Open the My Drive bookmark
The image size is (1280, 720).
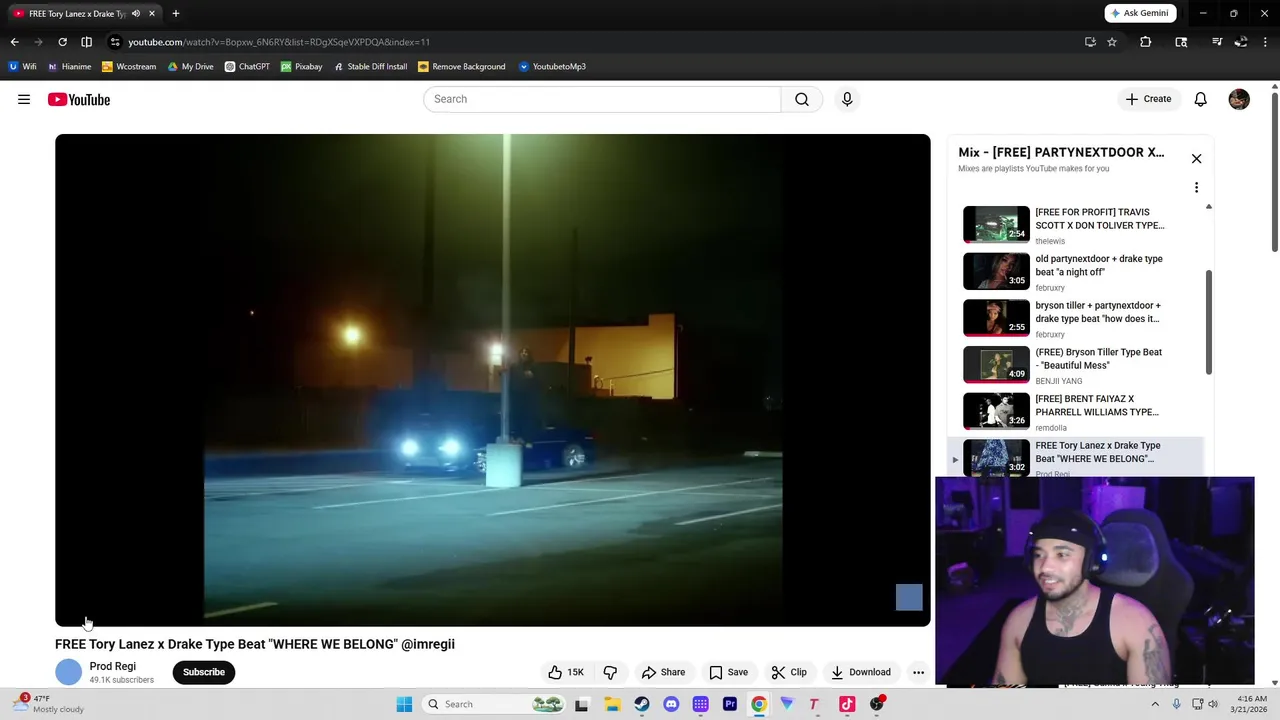pos(190,67)
